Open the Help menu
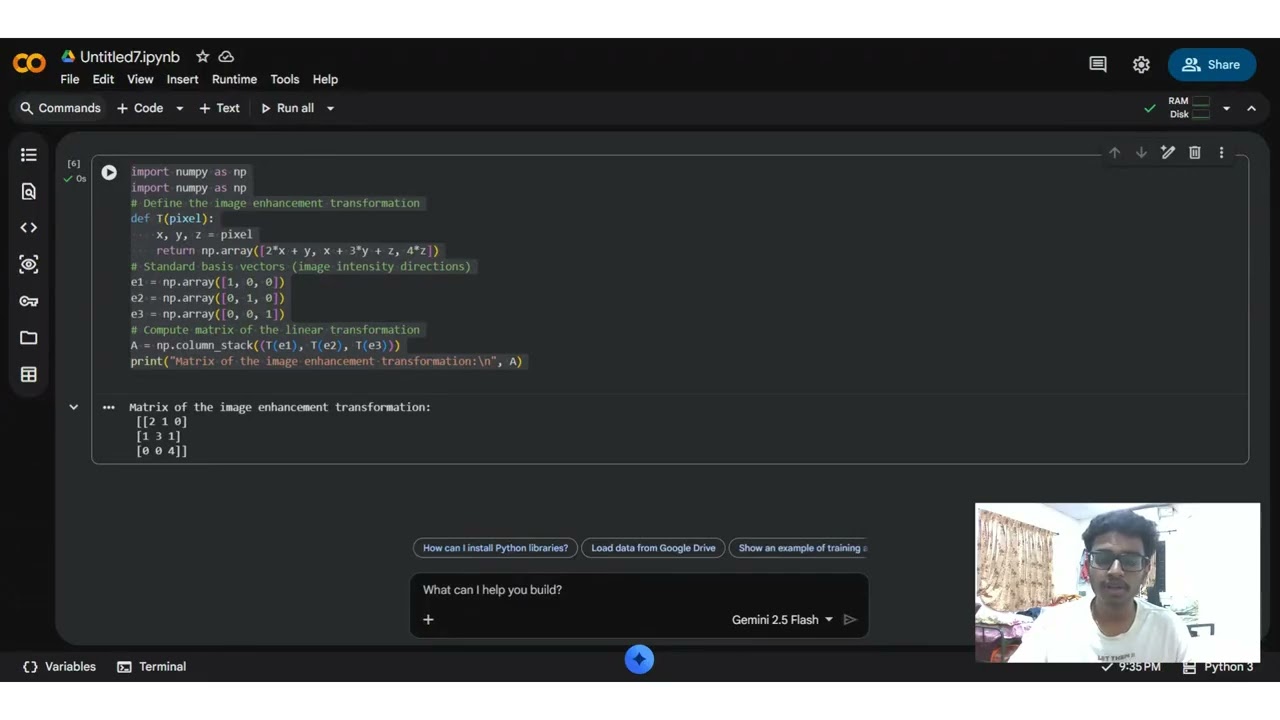The width and height of the screenshot is (1280, 720). (x=325, y=79)
